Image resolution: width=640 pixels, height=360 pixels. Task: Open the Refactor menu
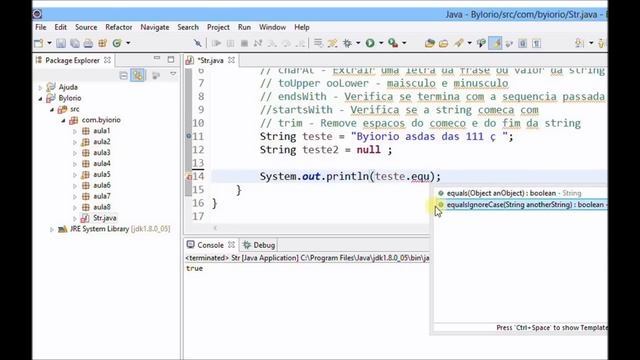pyautogui.click(x=119, y=27)
